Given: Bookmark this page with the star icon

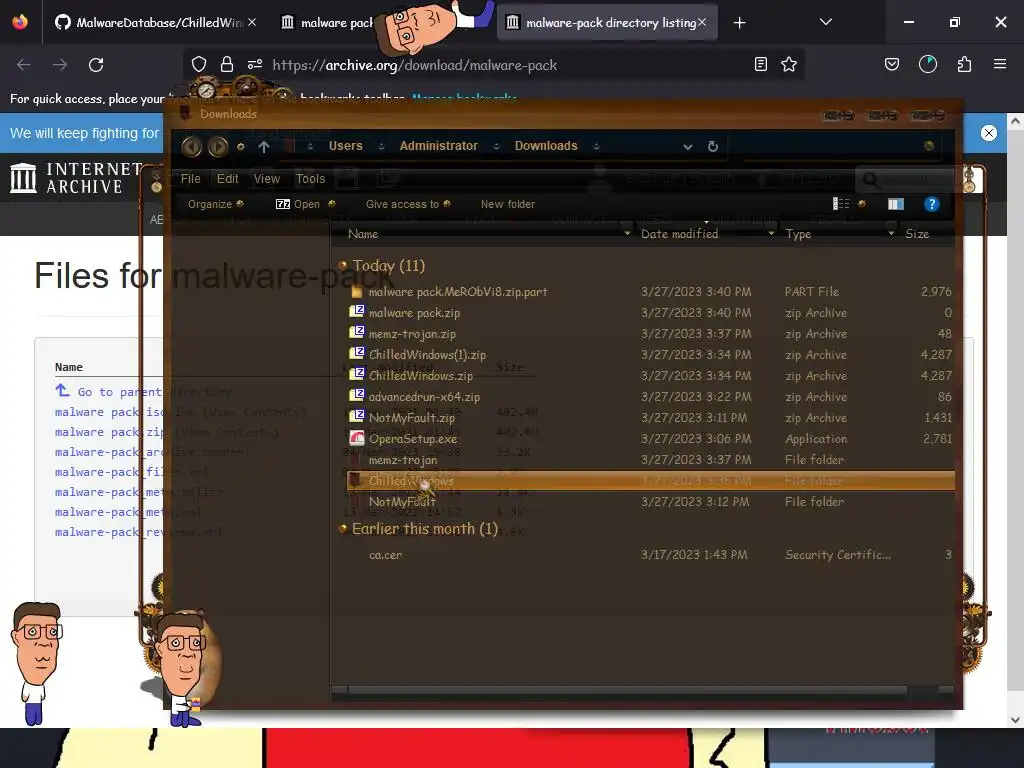Looking at the screenshot, I should [789, 64].
